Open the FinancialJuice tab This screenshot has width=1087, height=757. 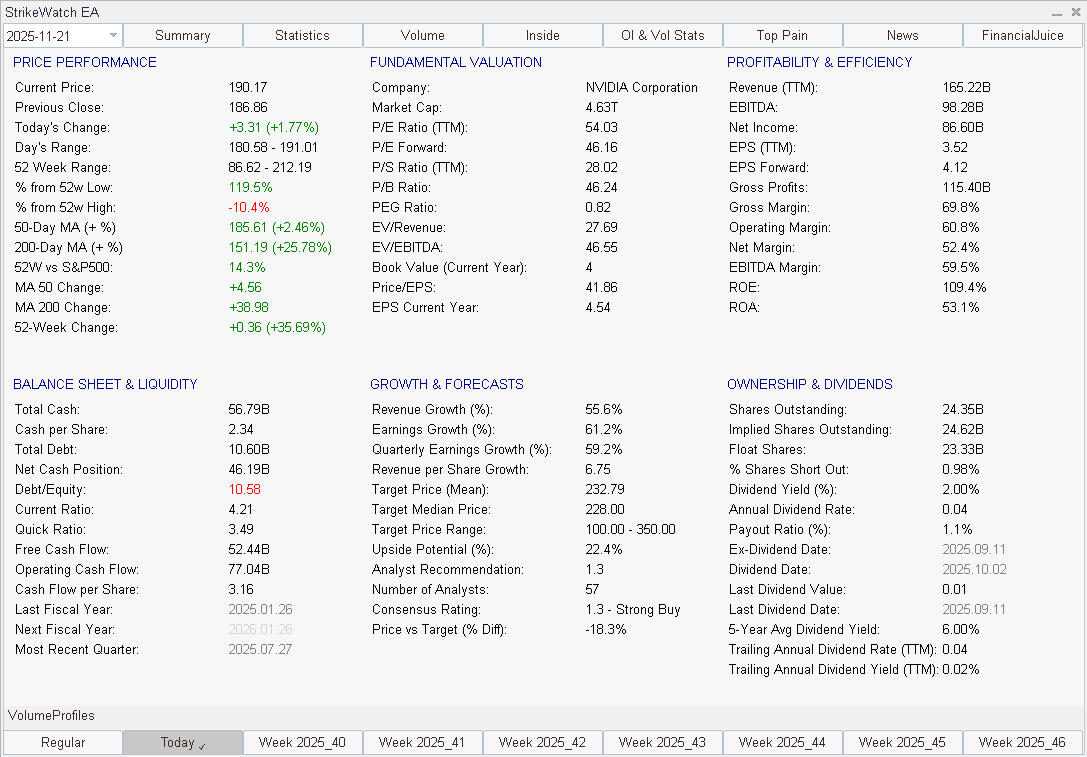[1022, 34]
